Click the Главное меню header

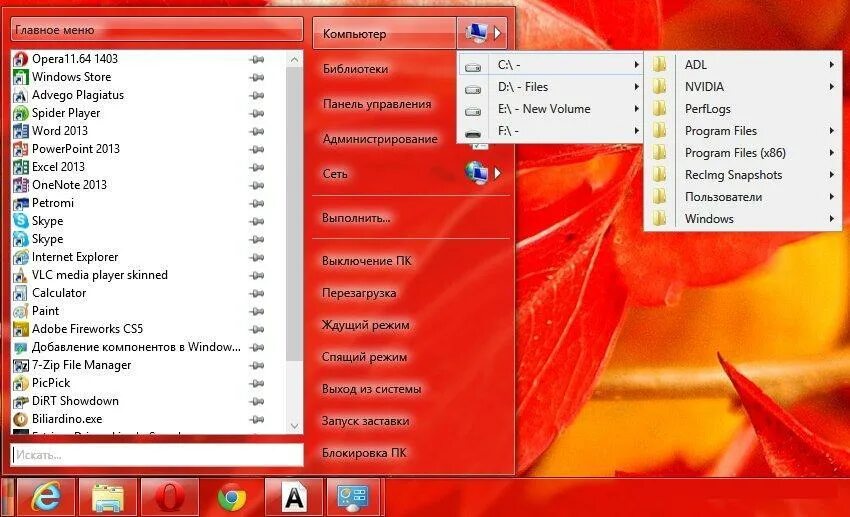pos(157,30)
